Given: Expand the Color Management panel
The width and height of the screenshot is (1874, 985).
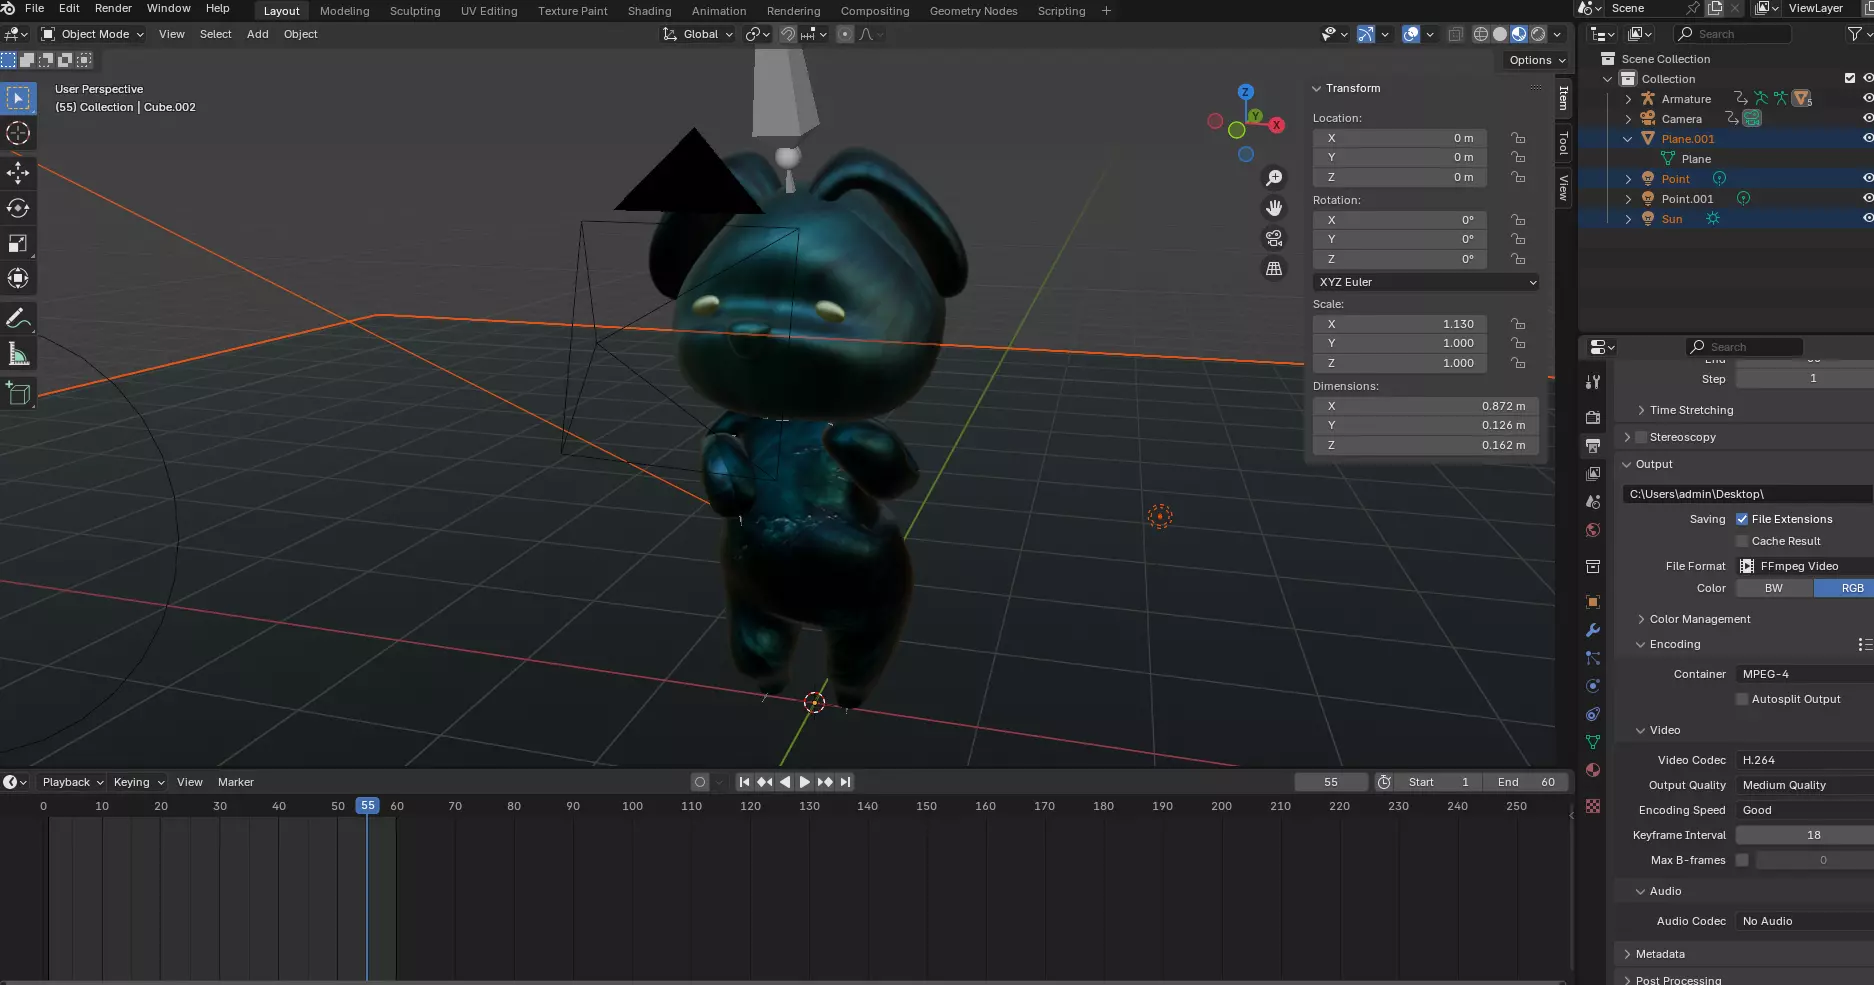Looking at the screenshot, I should pyautogui.click(x=1699, y=619).
